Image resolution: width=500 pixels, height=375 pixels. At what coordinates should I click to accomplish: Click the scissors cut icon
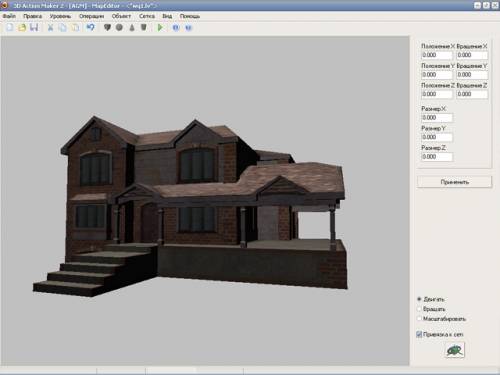(50, 27)
